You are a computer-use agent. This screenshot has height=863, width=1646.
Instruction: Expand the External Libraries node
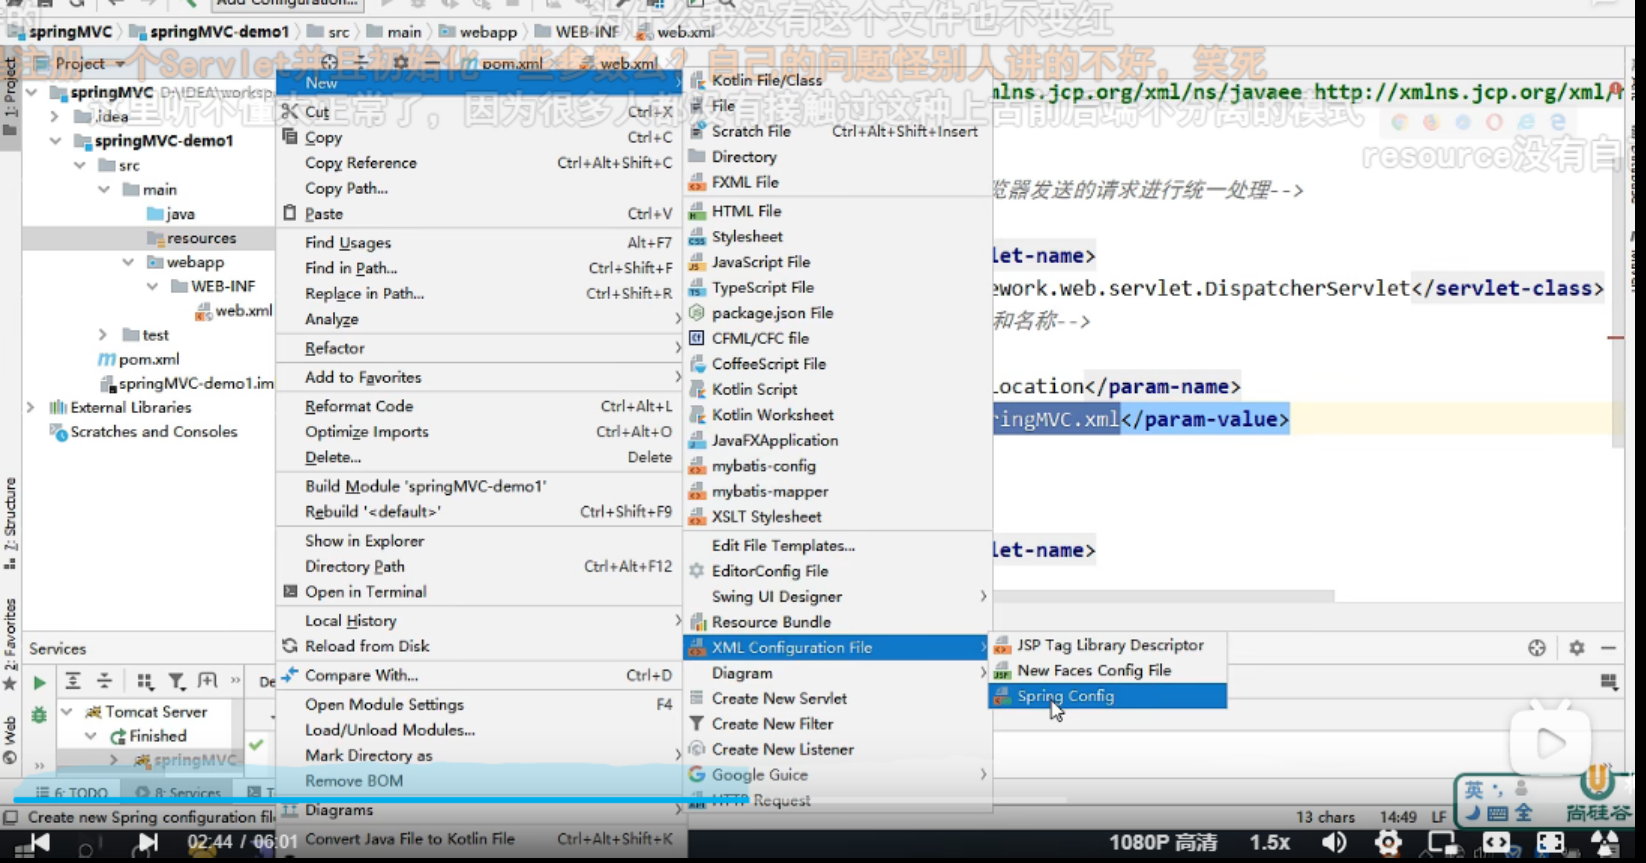click(x=31, y=407)
